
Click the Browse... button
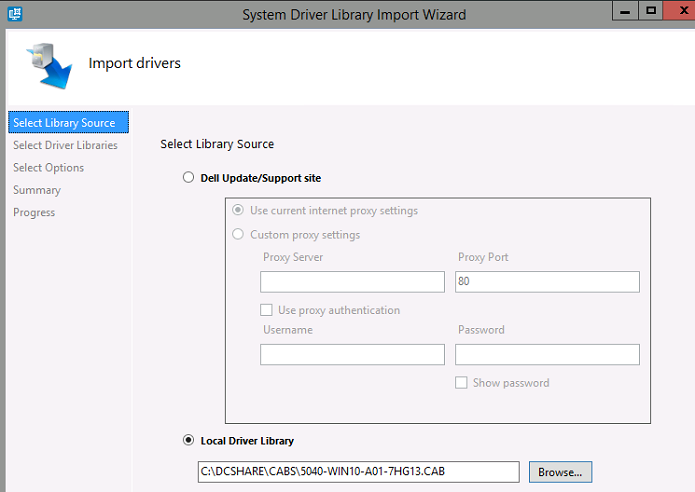click(560, 472)
